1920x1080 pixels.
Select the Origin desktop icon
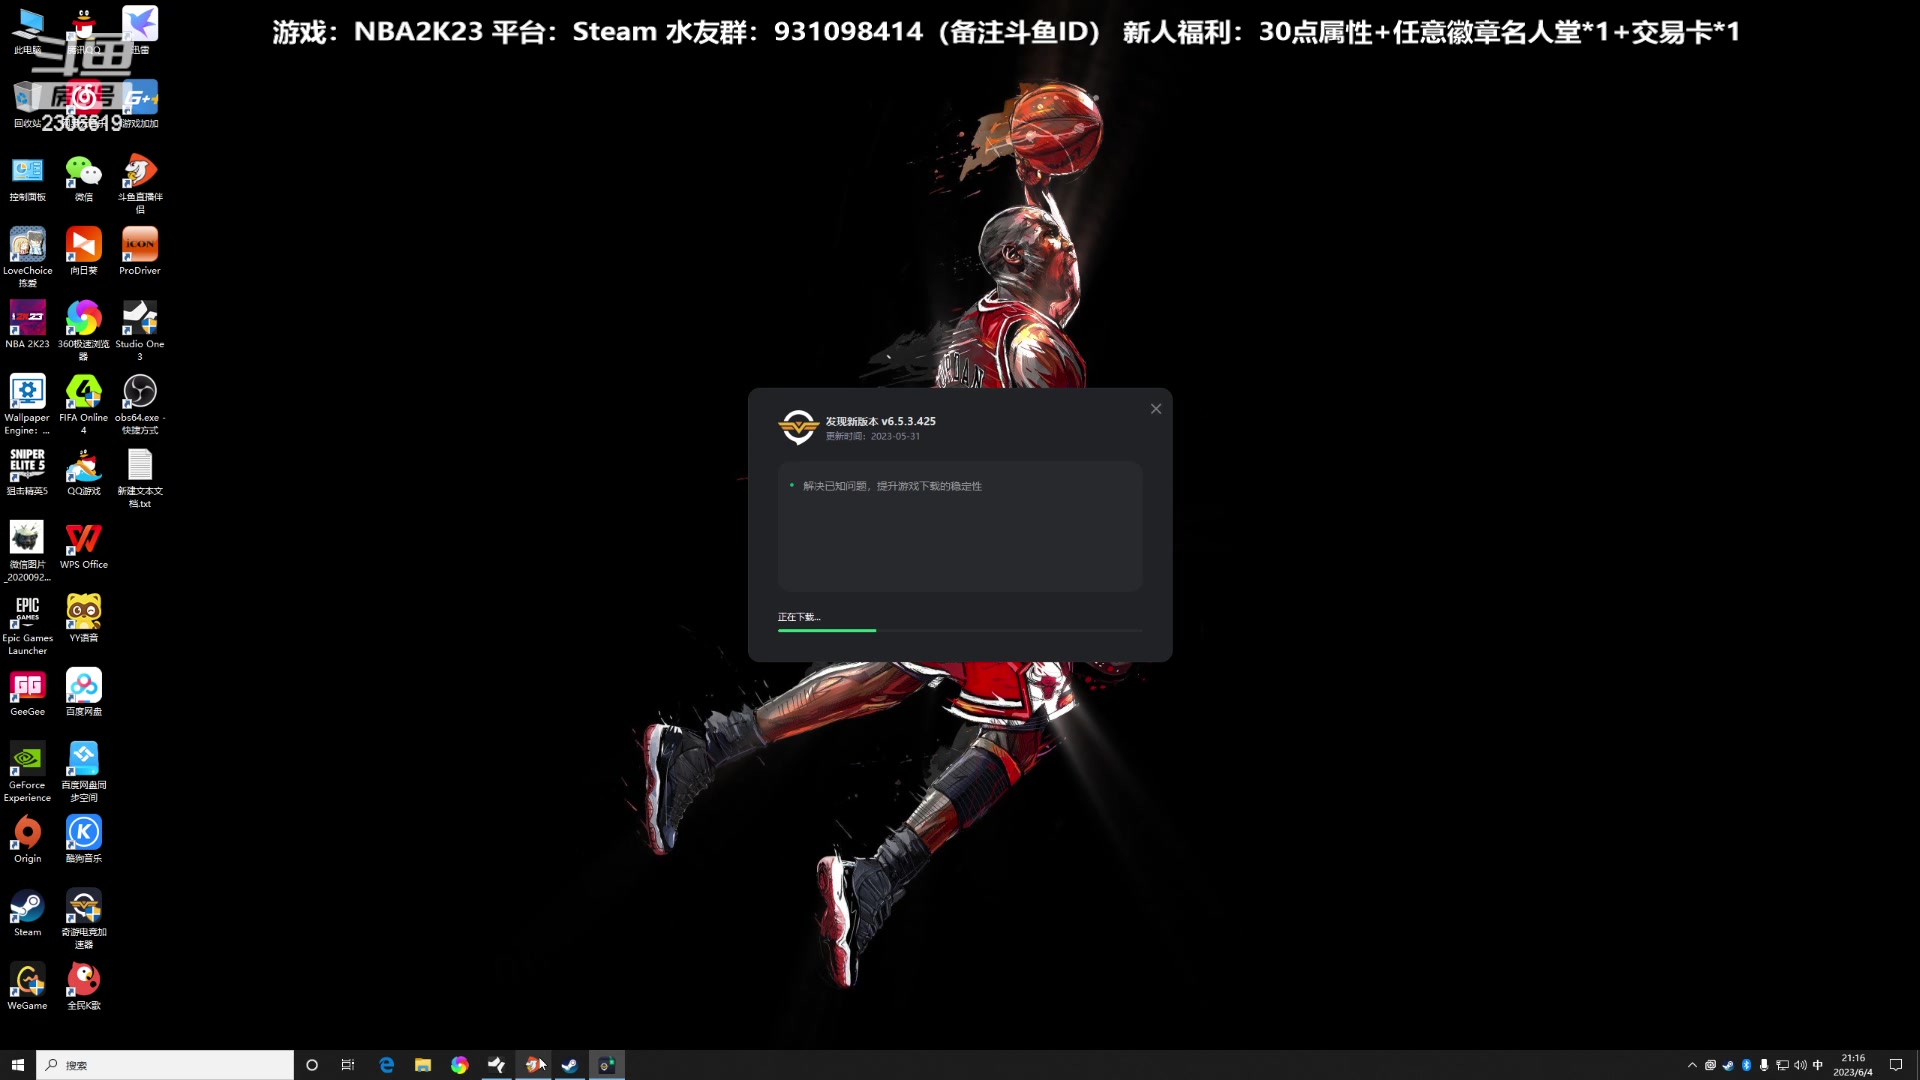[27, 840]
